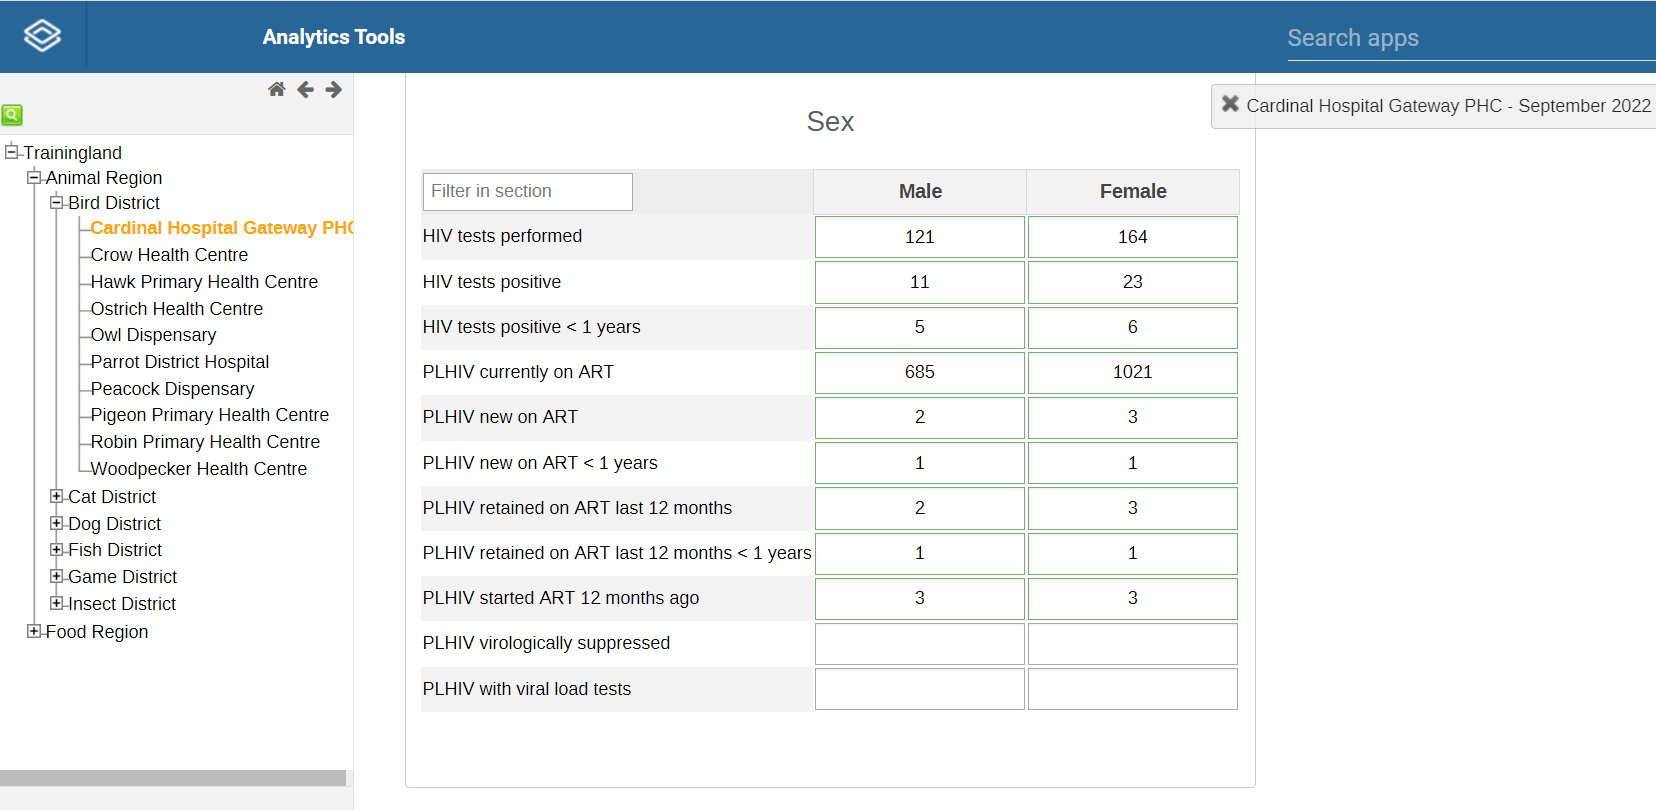Click the horizontal scrollbar under the tree
The width and height of the screenshot is (1656, 810).
tap(173, 778)
